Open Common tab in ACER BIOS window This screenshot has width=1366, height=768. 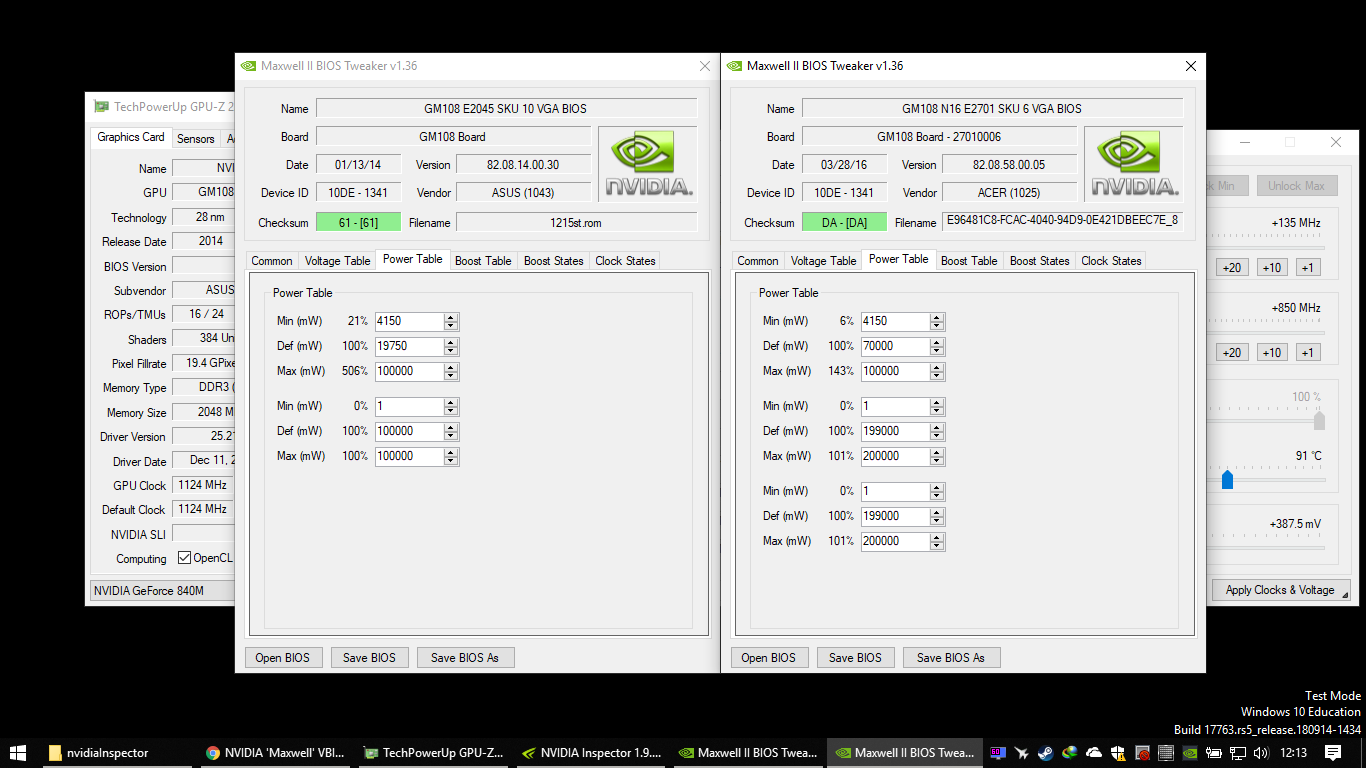tap(758, 261)
